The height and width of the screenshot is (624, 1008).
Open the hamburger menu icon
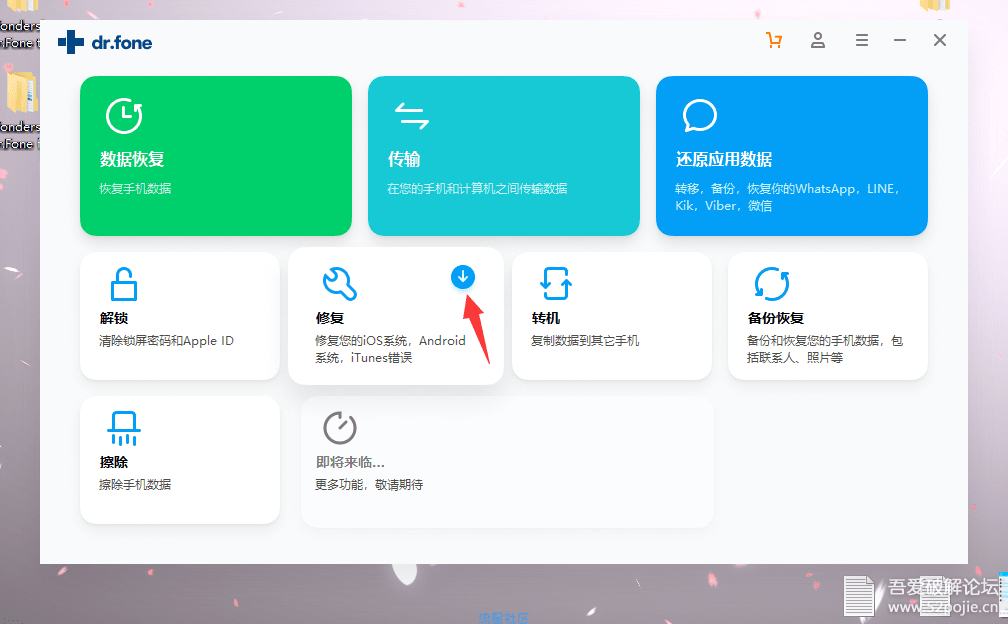(862, 40)
